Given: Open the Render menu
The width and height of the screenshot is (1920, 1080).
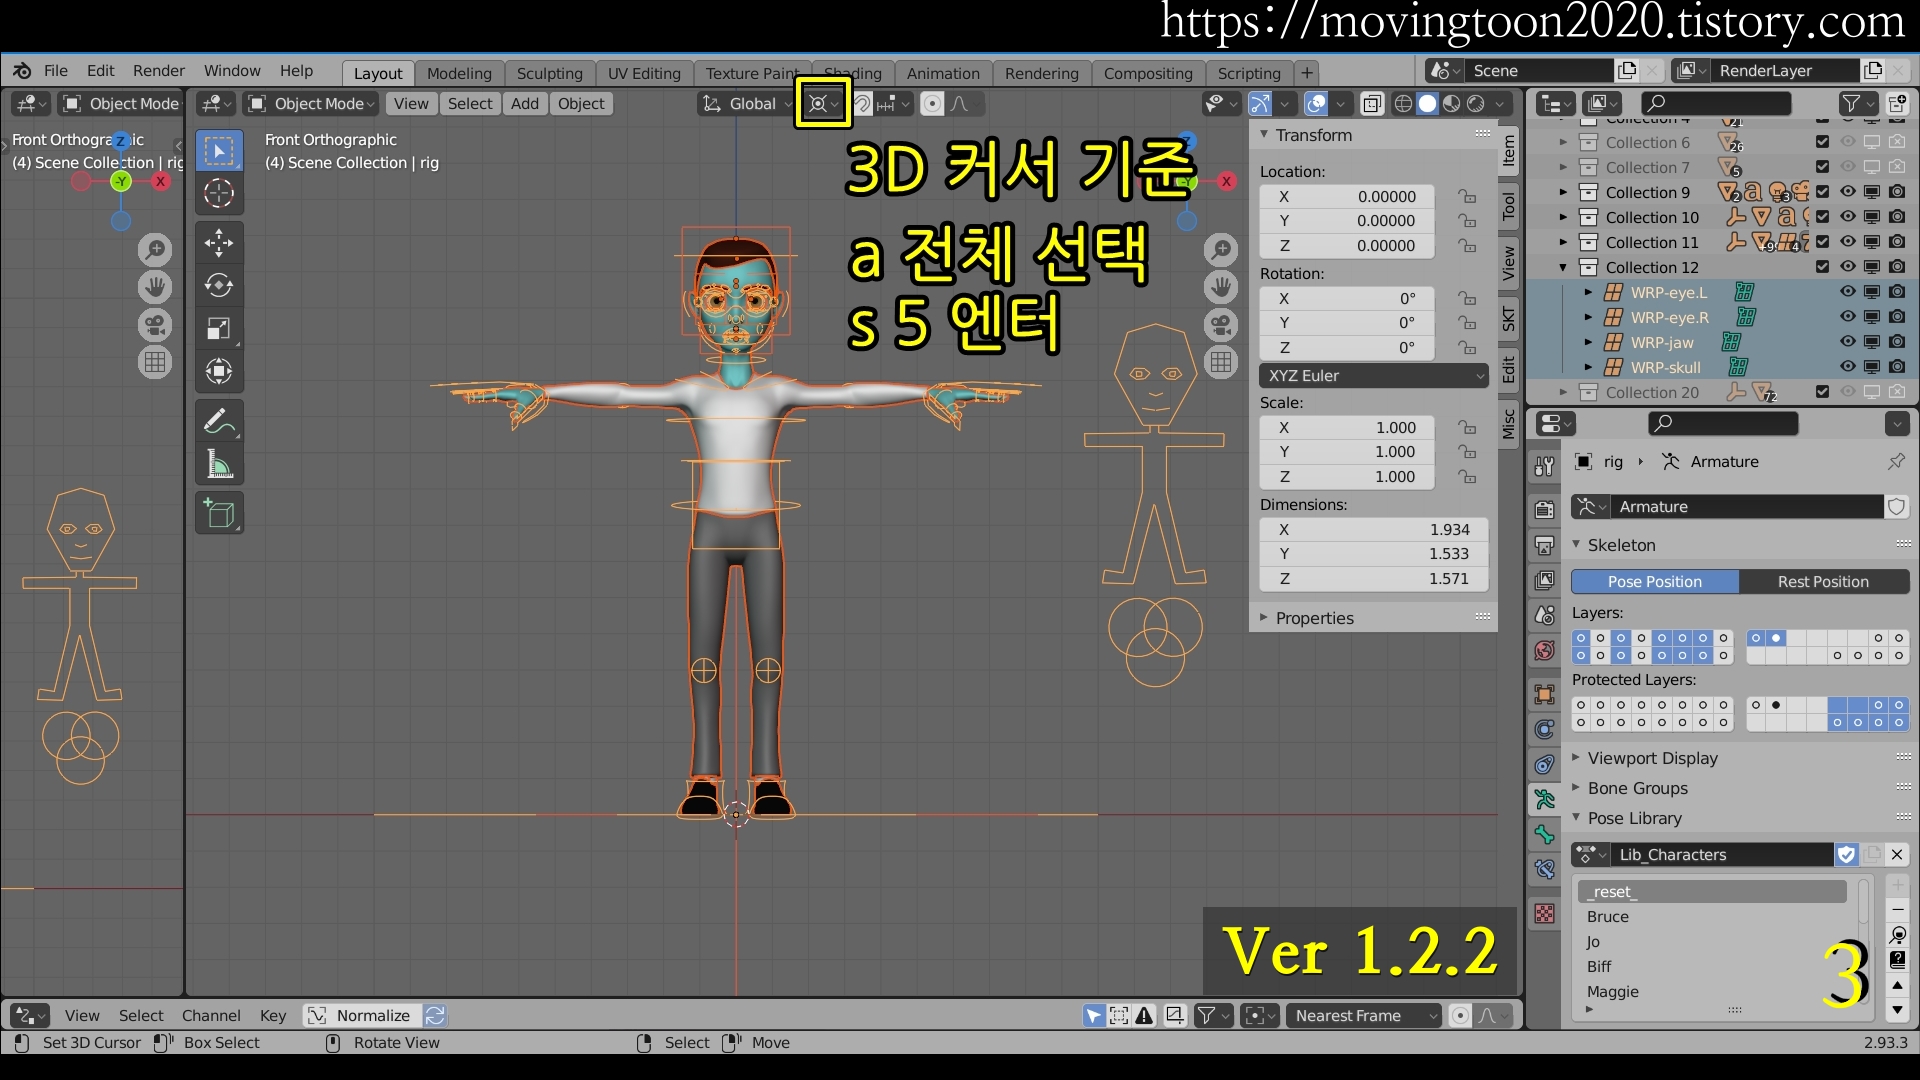Looking at the screenshot, I should point(159,71).
